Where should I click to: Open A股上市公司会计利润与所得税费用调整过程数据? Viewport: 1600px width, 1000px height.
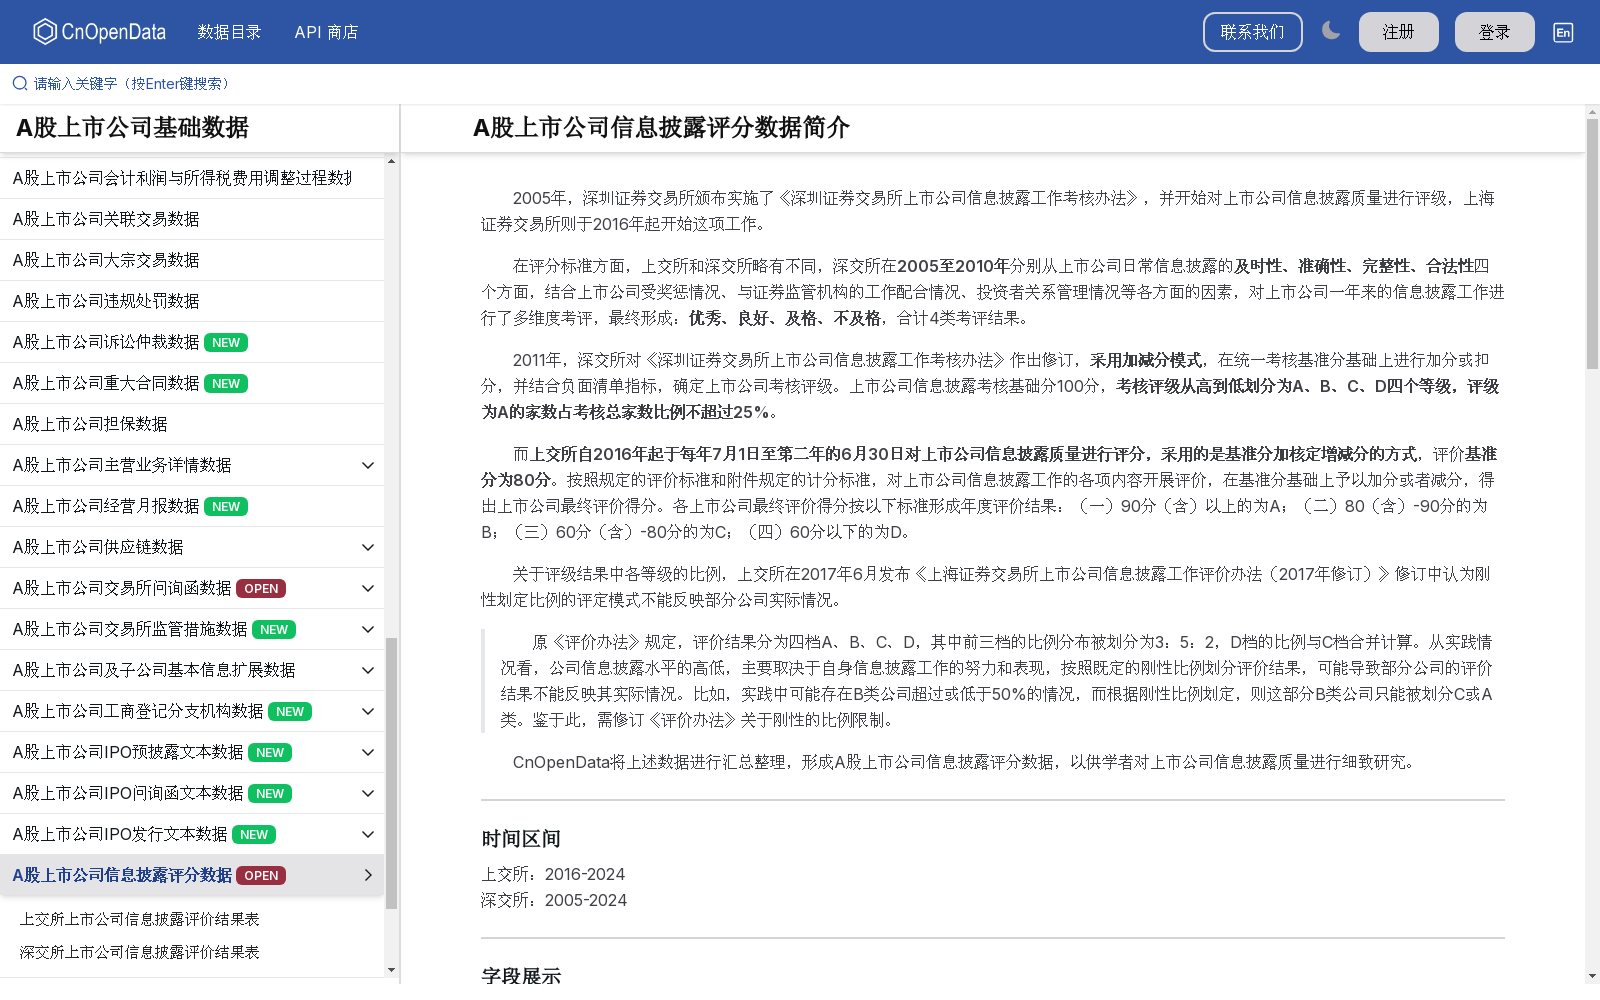pos(192,178)
